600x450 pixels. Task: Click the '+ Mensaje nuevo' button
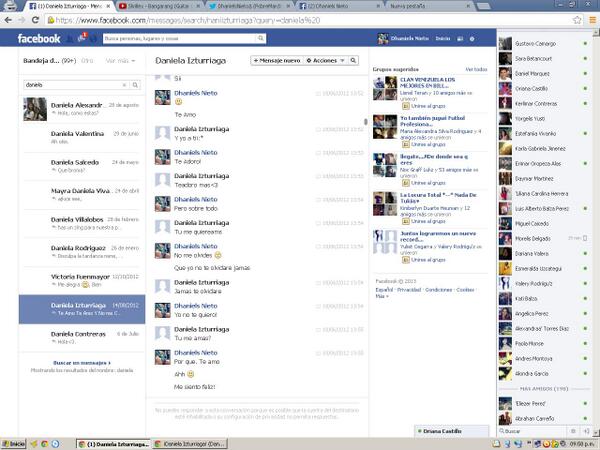point(277,60)
